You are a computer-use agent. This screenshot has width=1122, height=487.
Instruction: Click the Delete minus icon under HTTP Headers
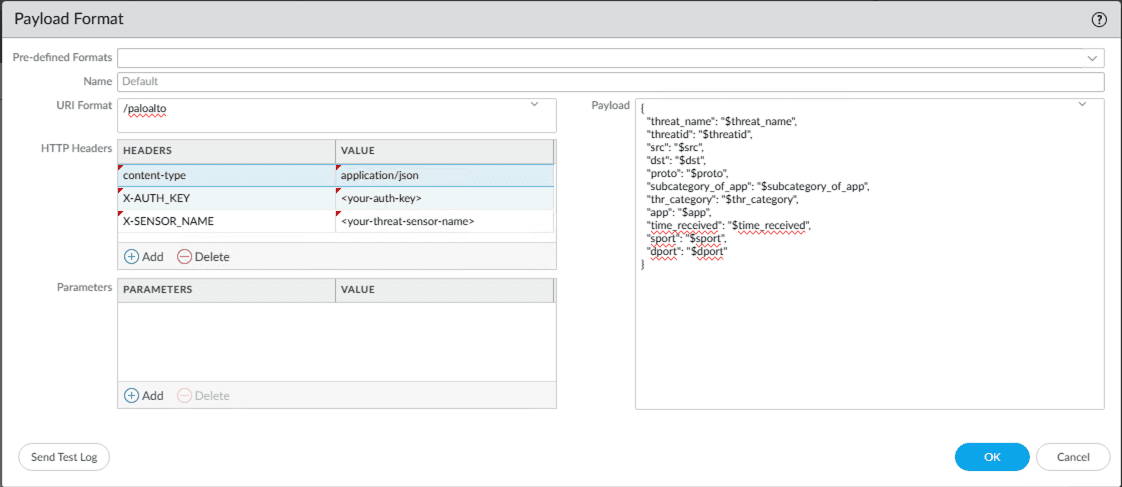pyautogui.click(x=184, y=257)
